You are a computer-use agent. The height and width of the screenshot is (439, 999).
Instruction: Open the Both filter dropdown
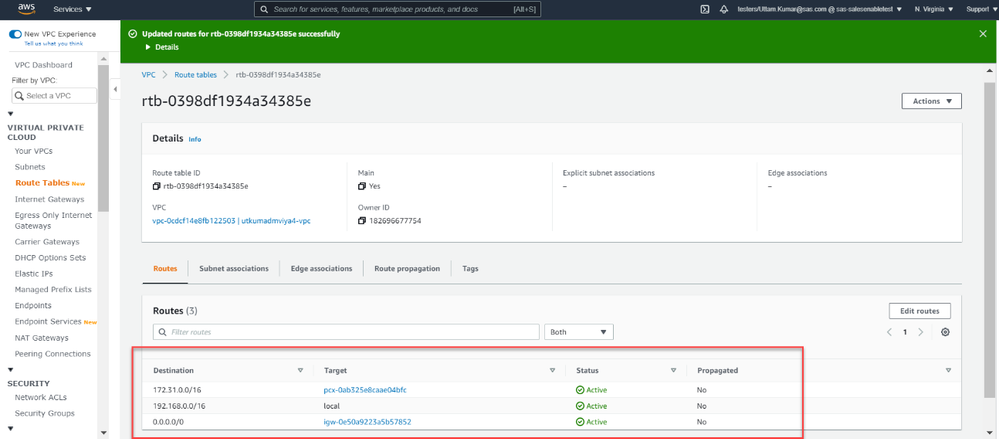(x=578, y=332)
